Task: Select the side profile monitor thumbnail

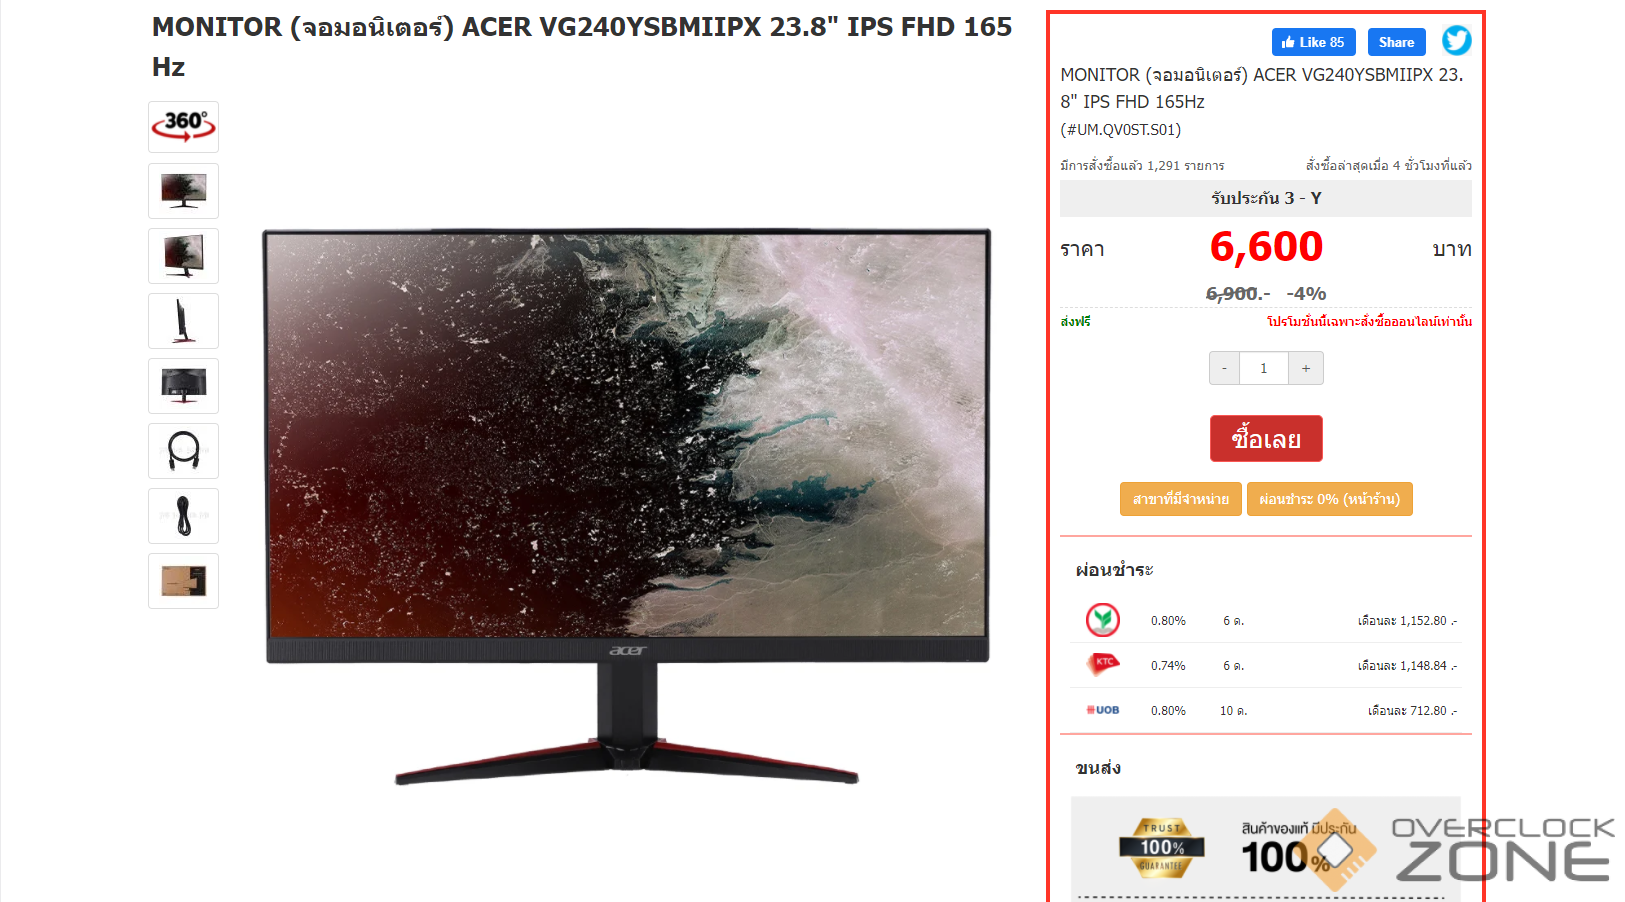Action: 183,321
